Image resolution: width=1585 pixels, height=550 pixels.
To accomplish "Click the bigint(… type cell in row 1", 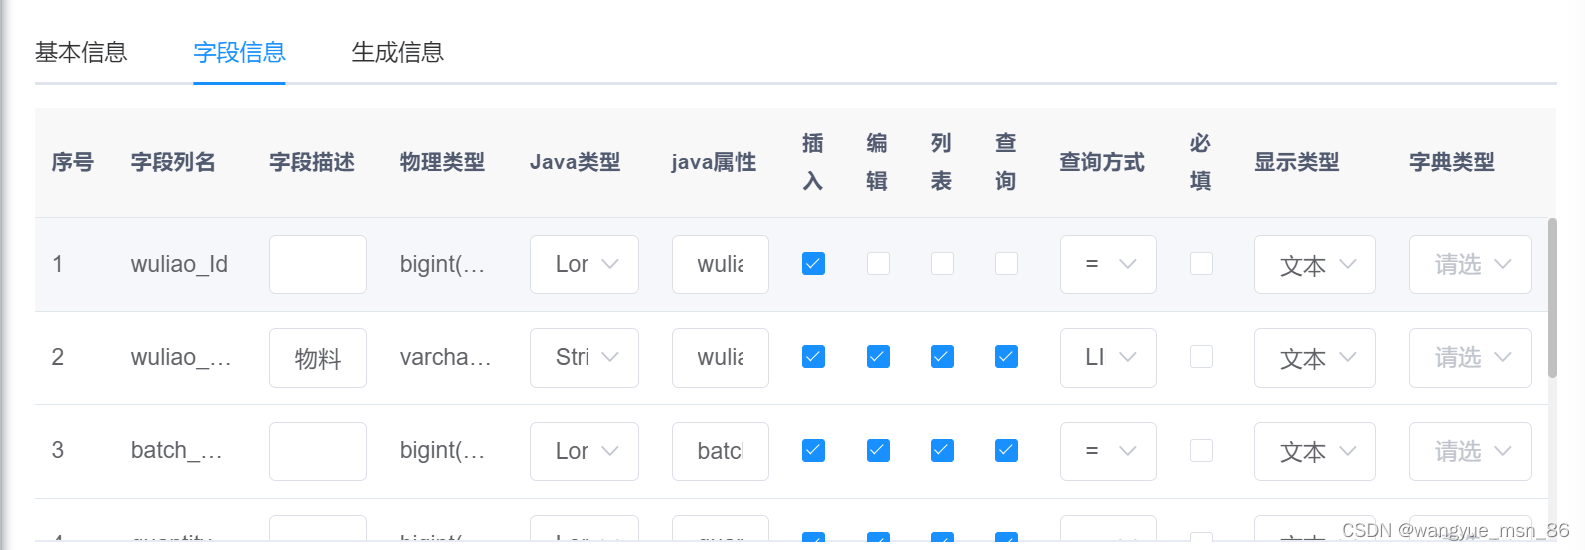I will [x=442, y=264].
